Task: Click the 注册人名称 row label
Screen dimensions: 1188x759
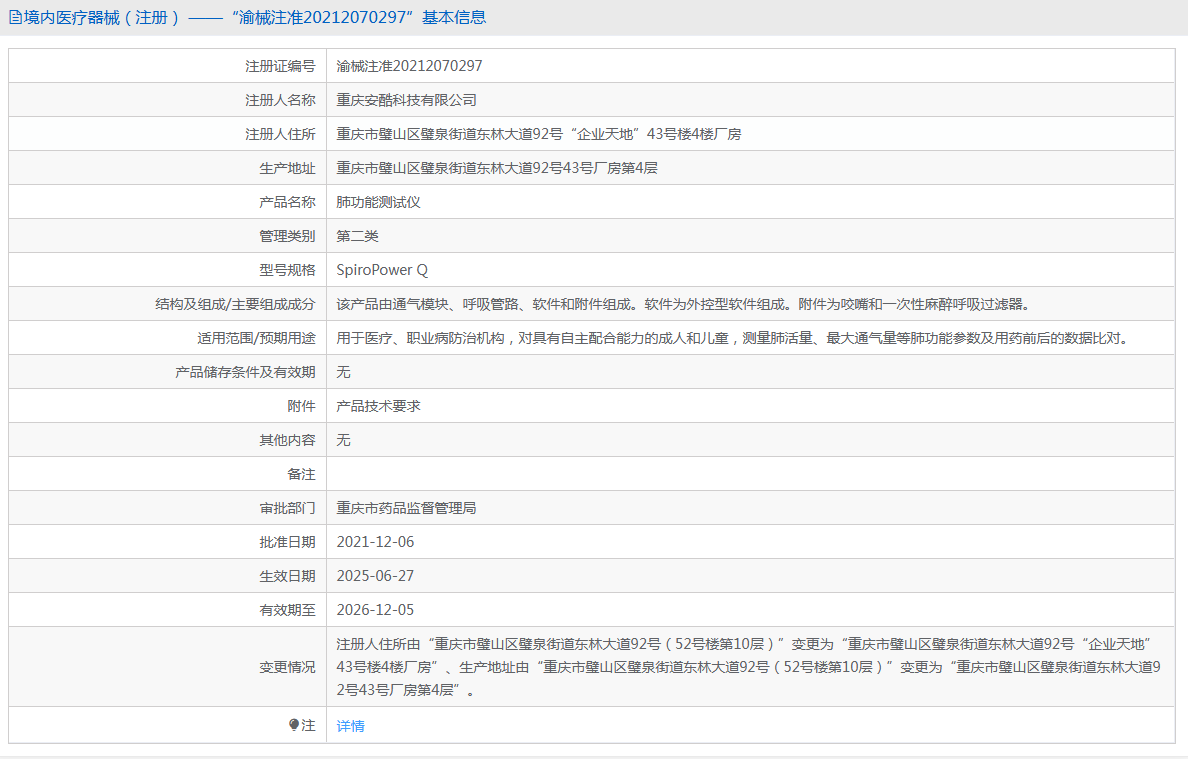Action: [280, 100]
